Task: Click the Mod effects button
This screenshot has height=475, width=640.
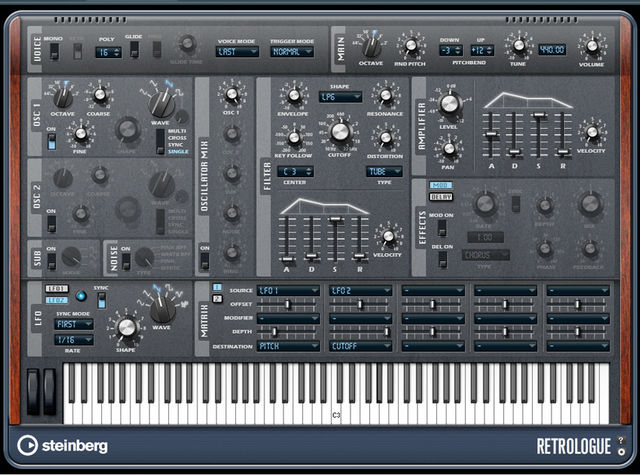Action: coord(440,185)
